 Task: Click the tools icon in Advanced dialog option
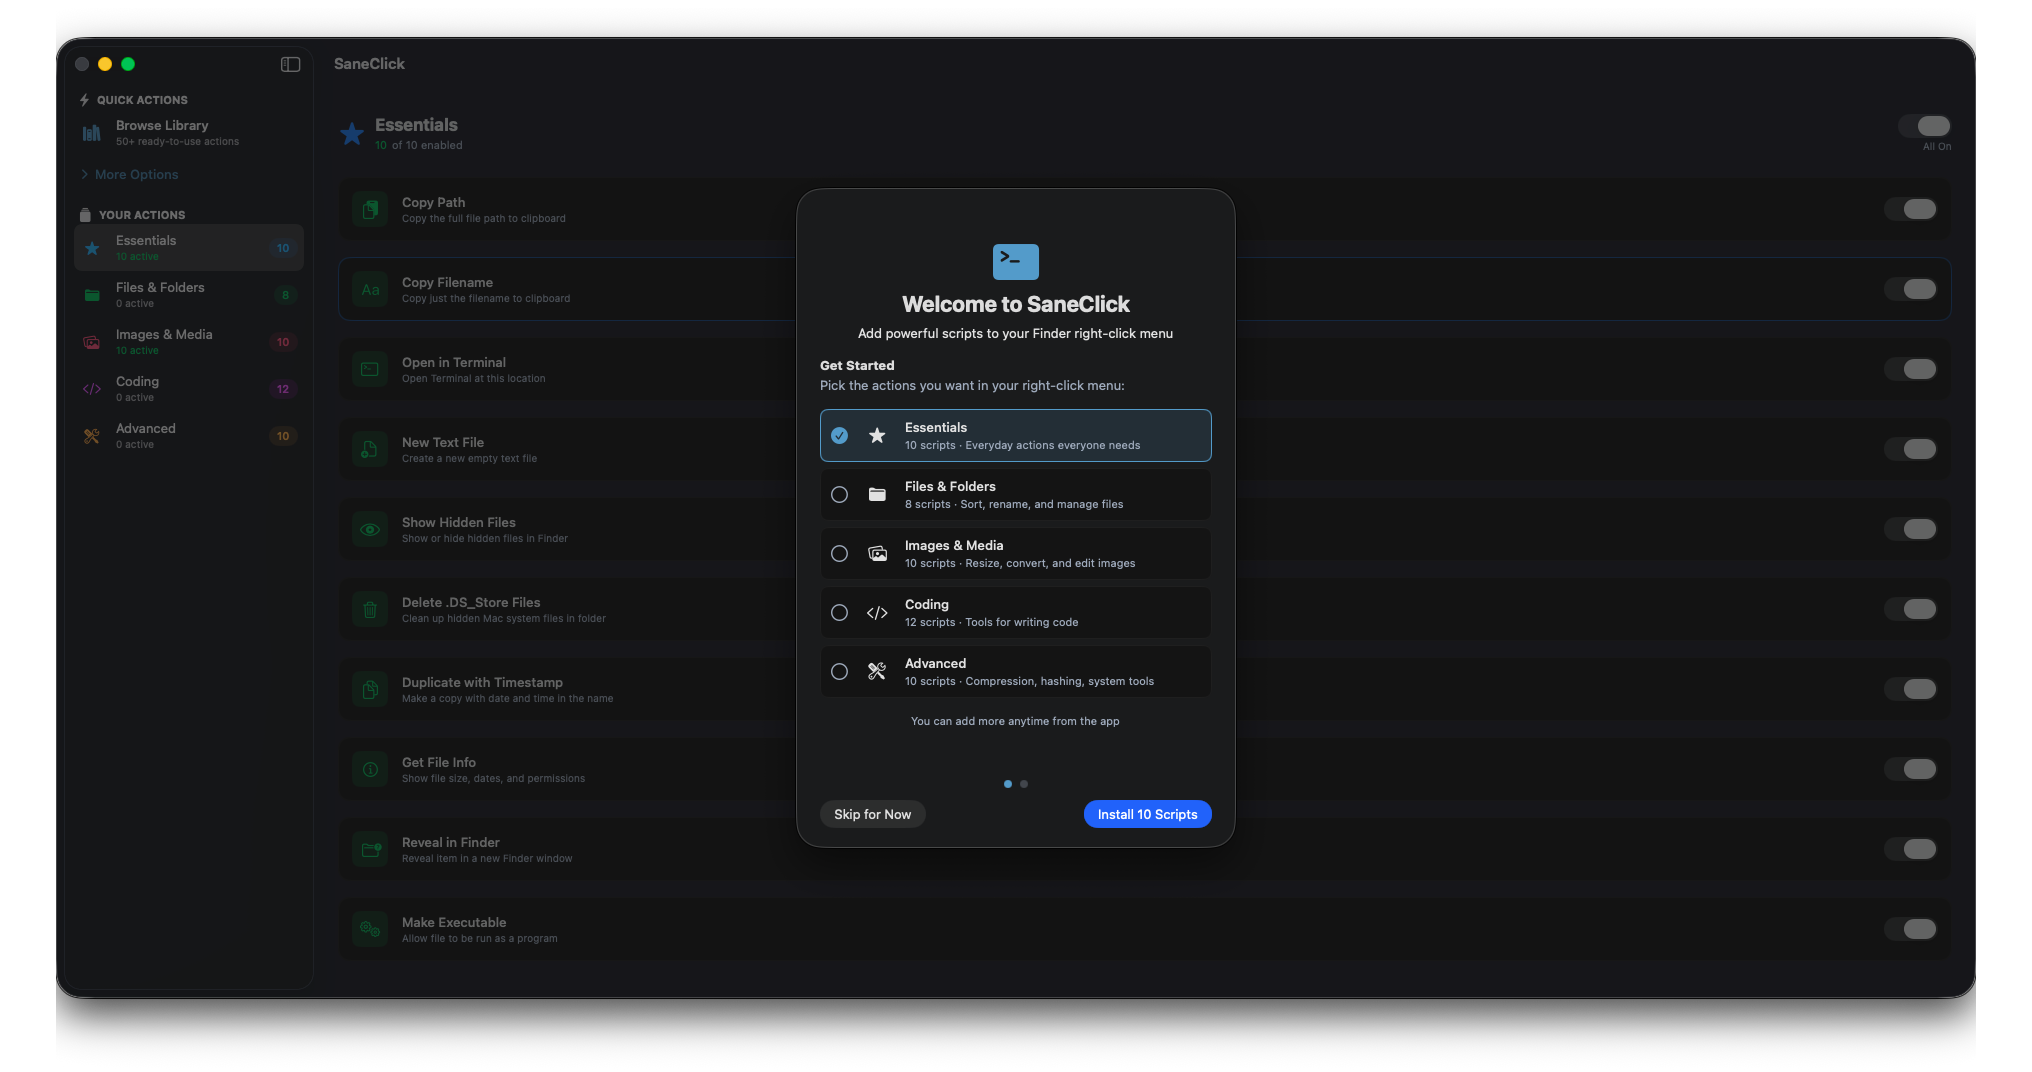click(877, 671)
